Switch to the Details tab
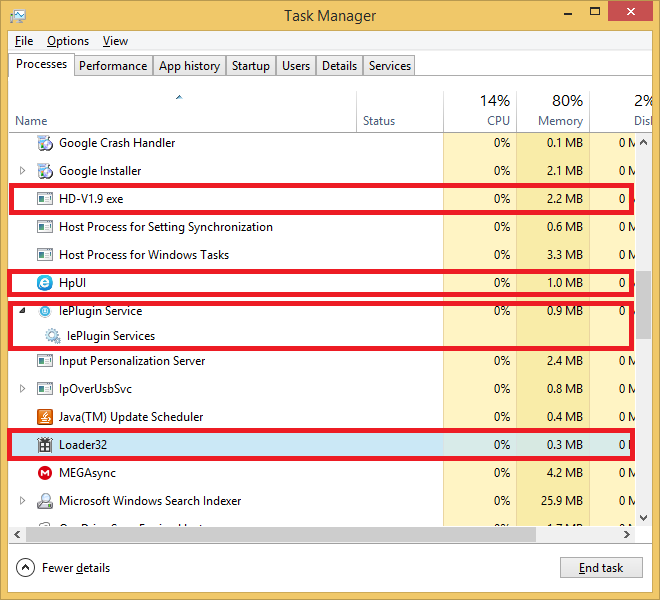Image resolution: width=660 pixels, height=600 pixels. point(339,66)
